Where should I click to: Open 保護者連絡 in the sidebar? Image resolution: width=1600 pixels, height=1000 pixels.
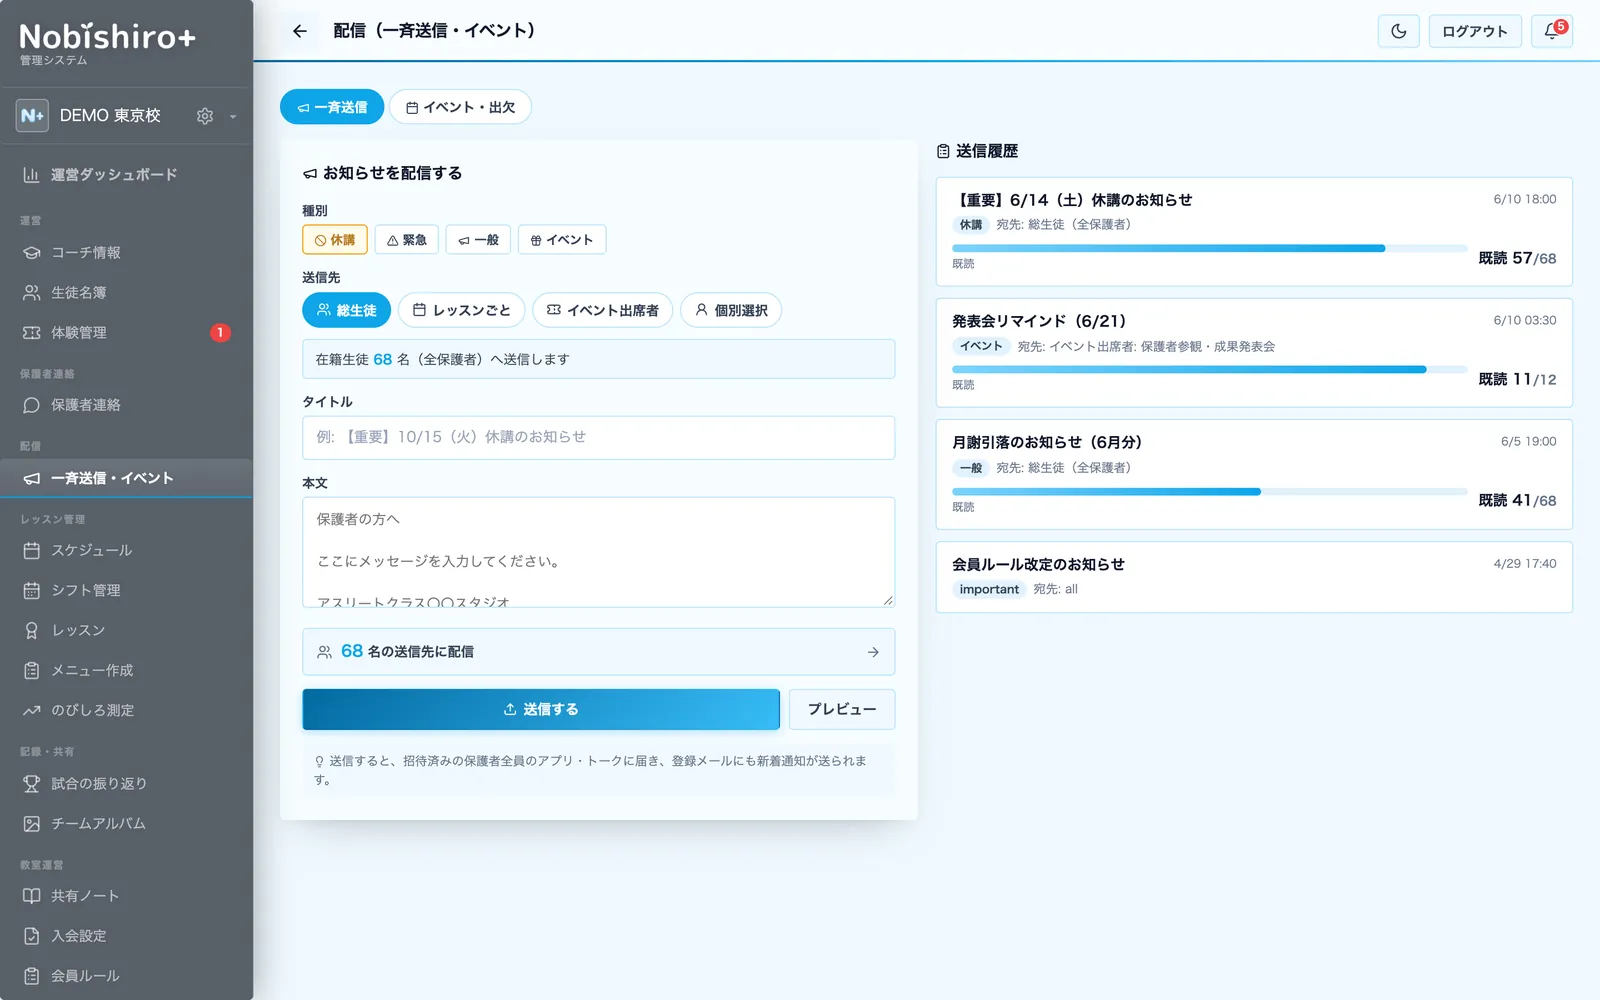coord(126,405)
